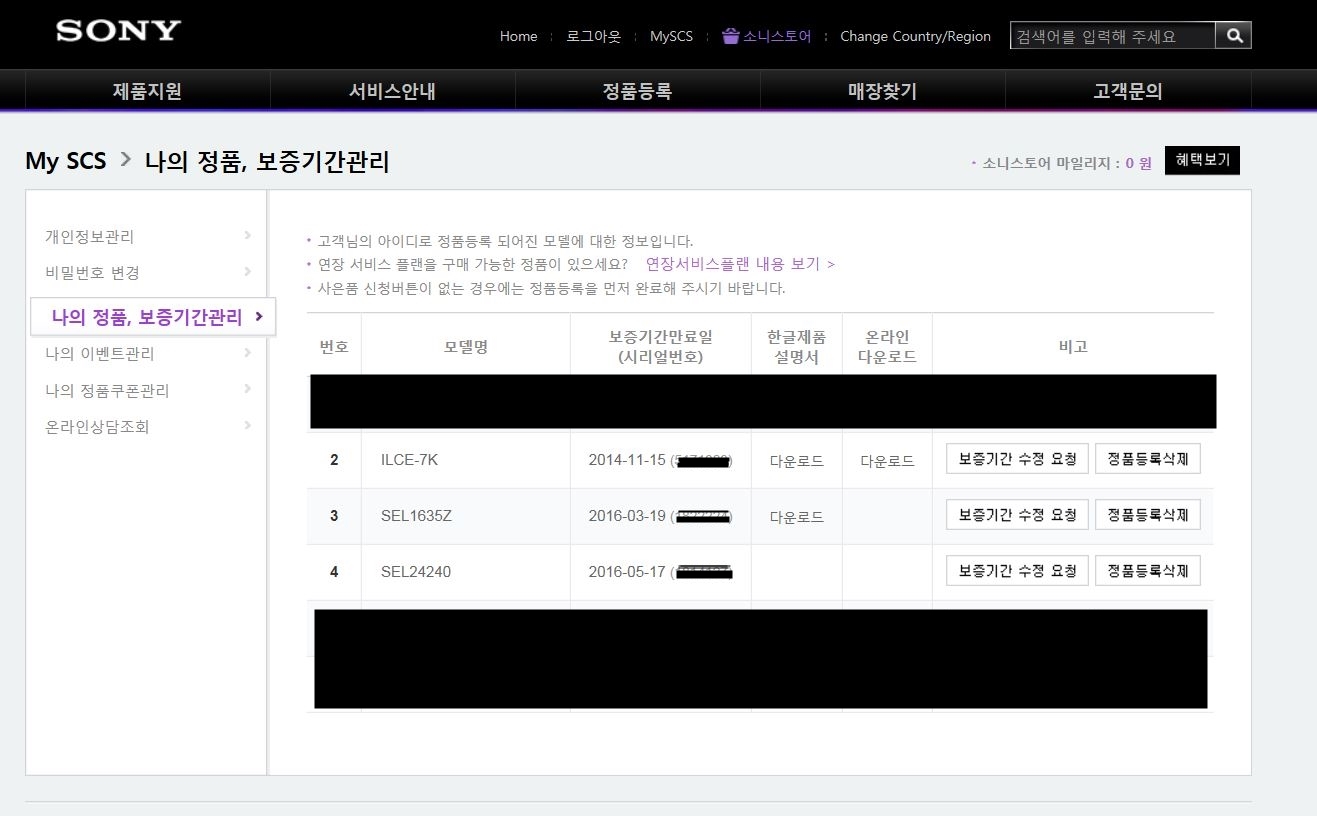This screenshot has height=816, width=1317.
Task: Open the 매장찾기 menu
Action: click(882, 92)
